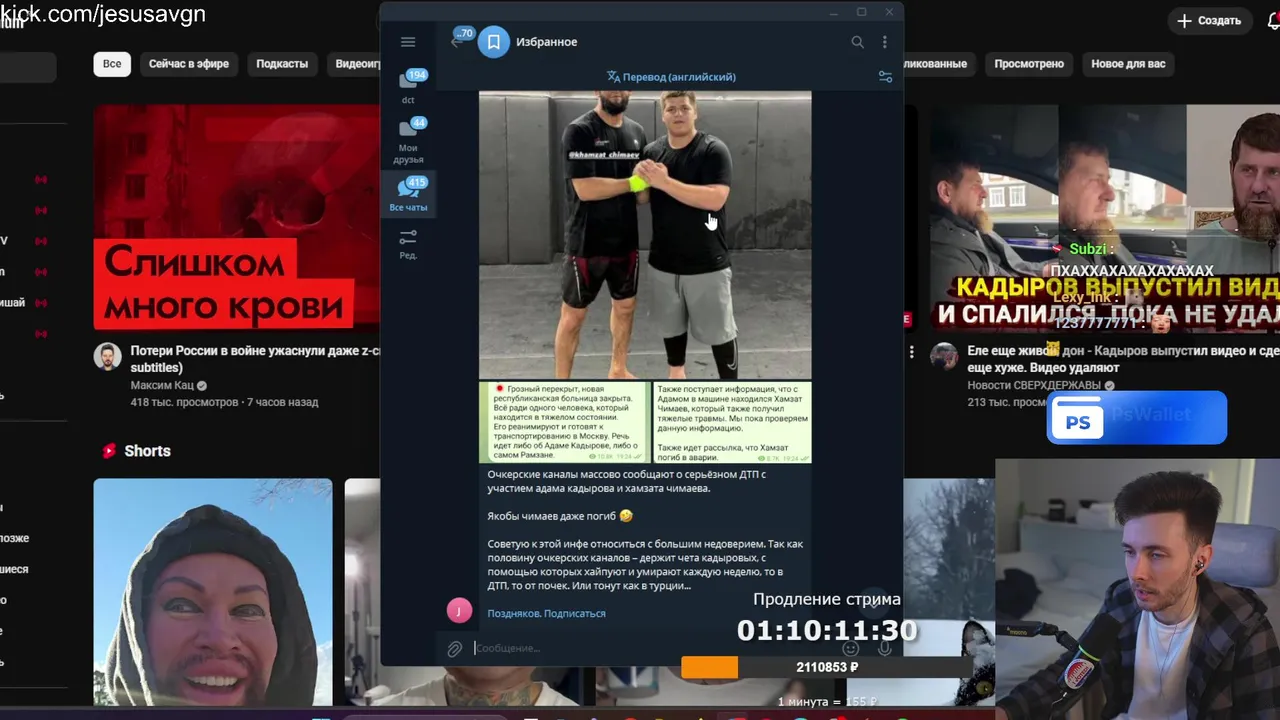Open left green screenshot about Грозный

pos(564,422)
